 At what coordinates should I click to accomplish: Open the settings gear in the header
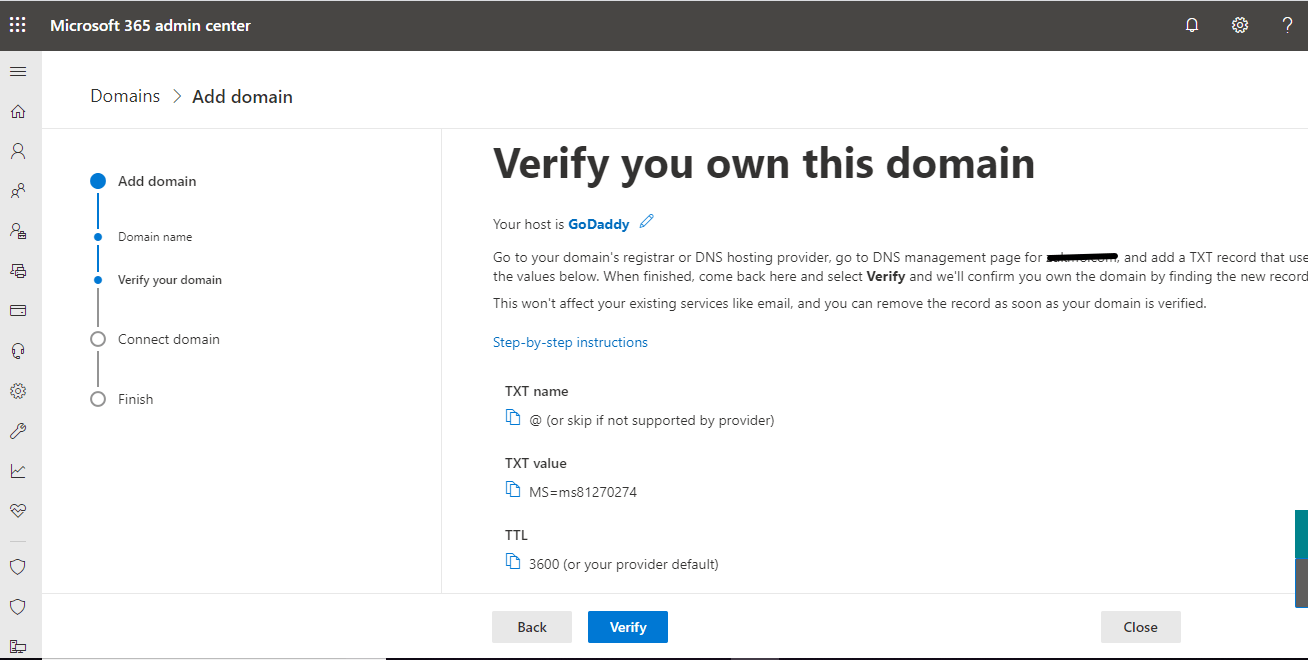1240,25
